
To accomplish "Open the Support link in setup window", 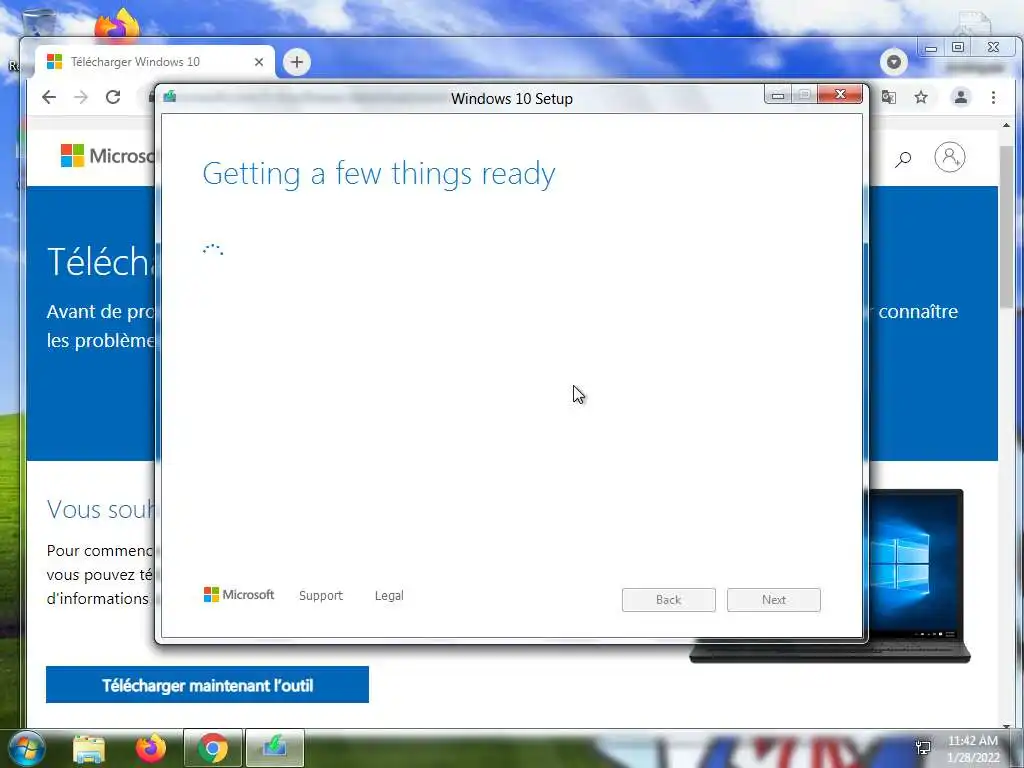I will pyautogui.click(x=321, y=596).
